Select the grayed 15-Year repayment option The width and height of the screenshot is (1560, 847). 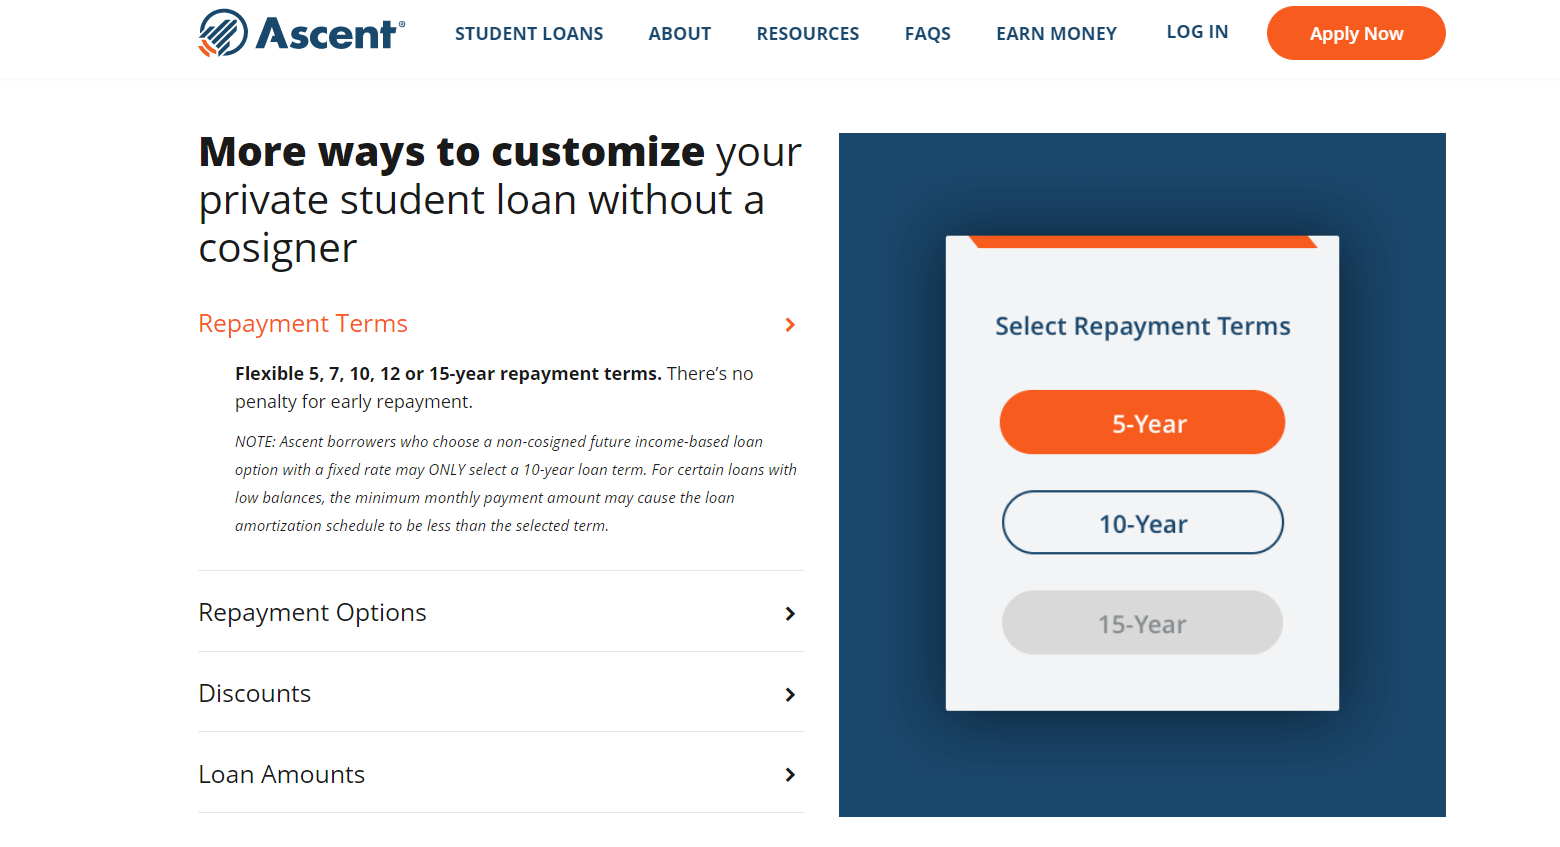pyautogui.click(x=1142, y=622)
